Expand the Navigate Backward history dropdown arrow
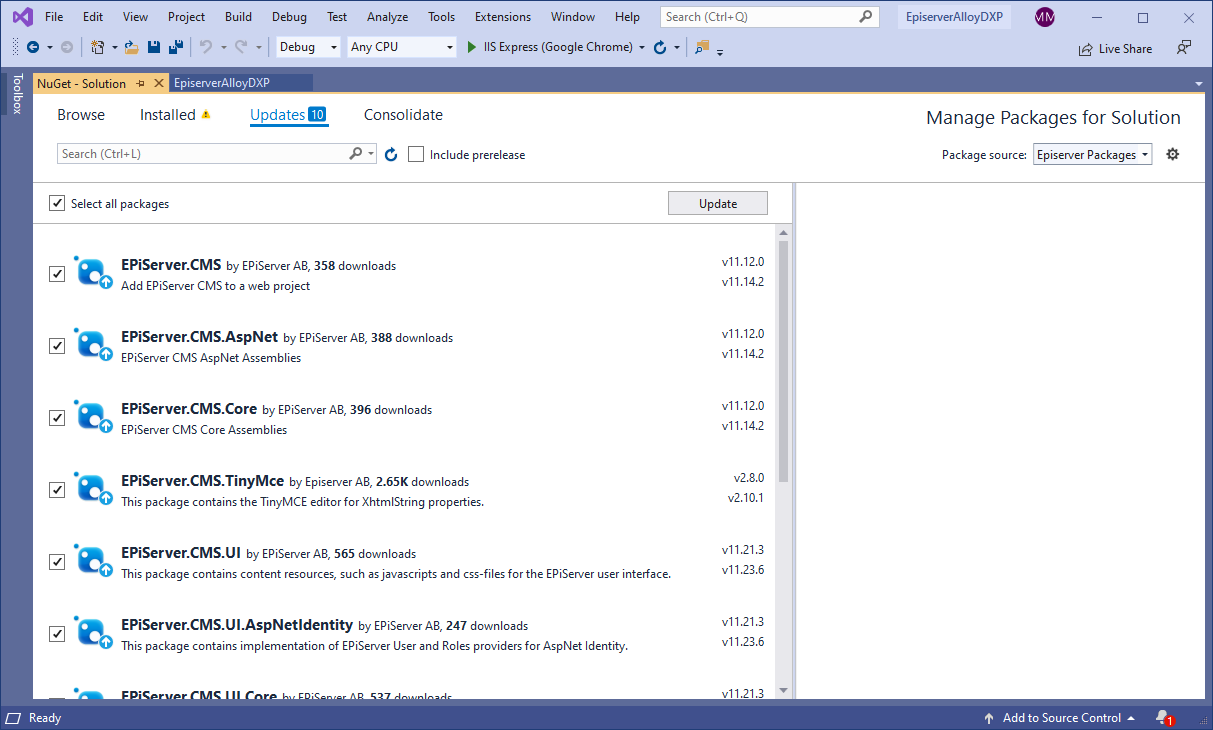Image resolution: width=1213 pixels, height=730 pixels. click(49, 47)
